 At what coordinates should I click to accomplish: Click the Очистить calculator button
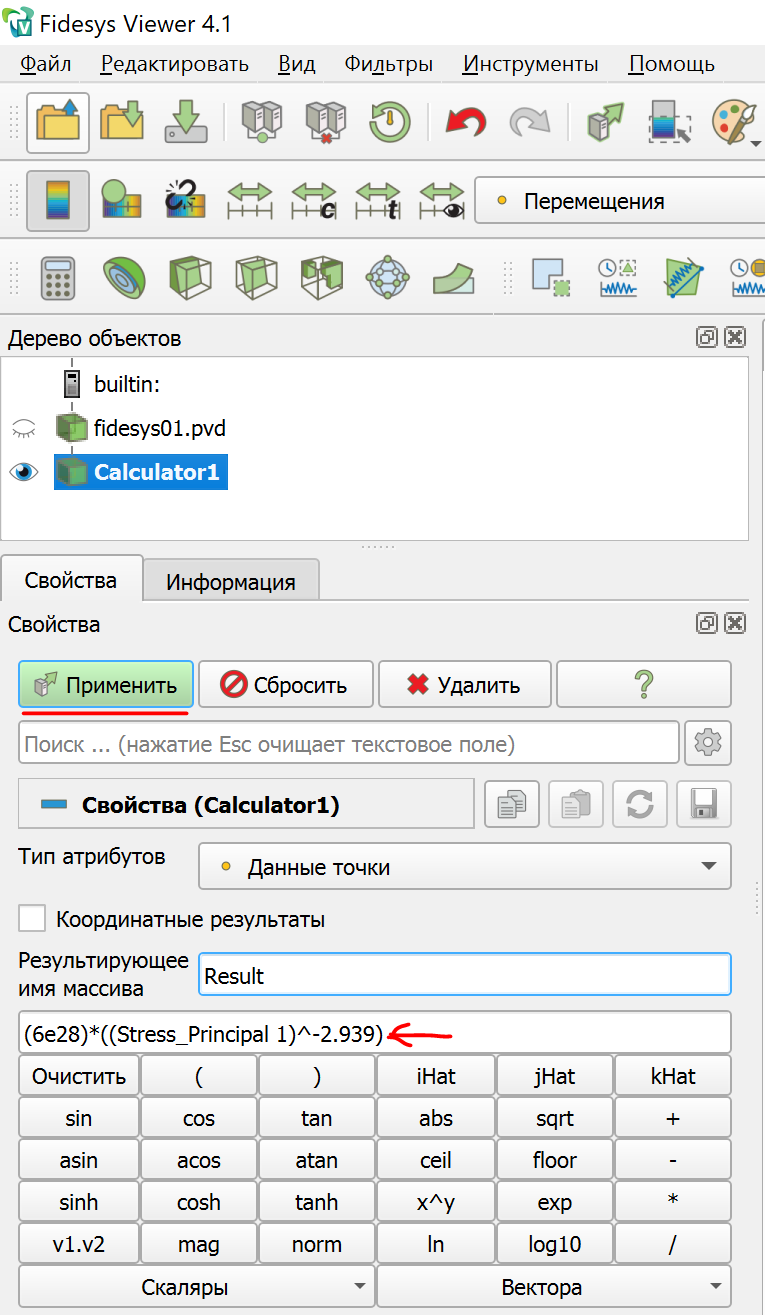tap(79, 1076)
